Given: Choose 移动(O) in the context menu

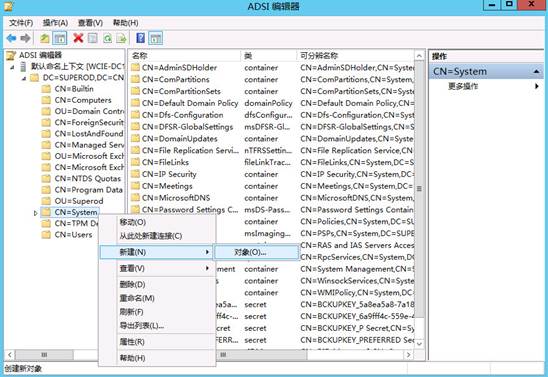Looking at the screenshot, I should pyautogui.click(x=157, y=222).
